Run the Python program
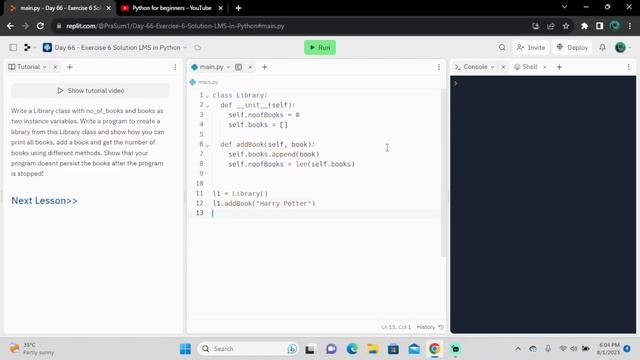 pyautogui.click(x=320, y=47)
